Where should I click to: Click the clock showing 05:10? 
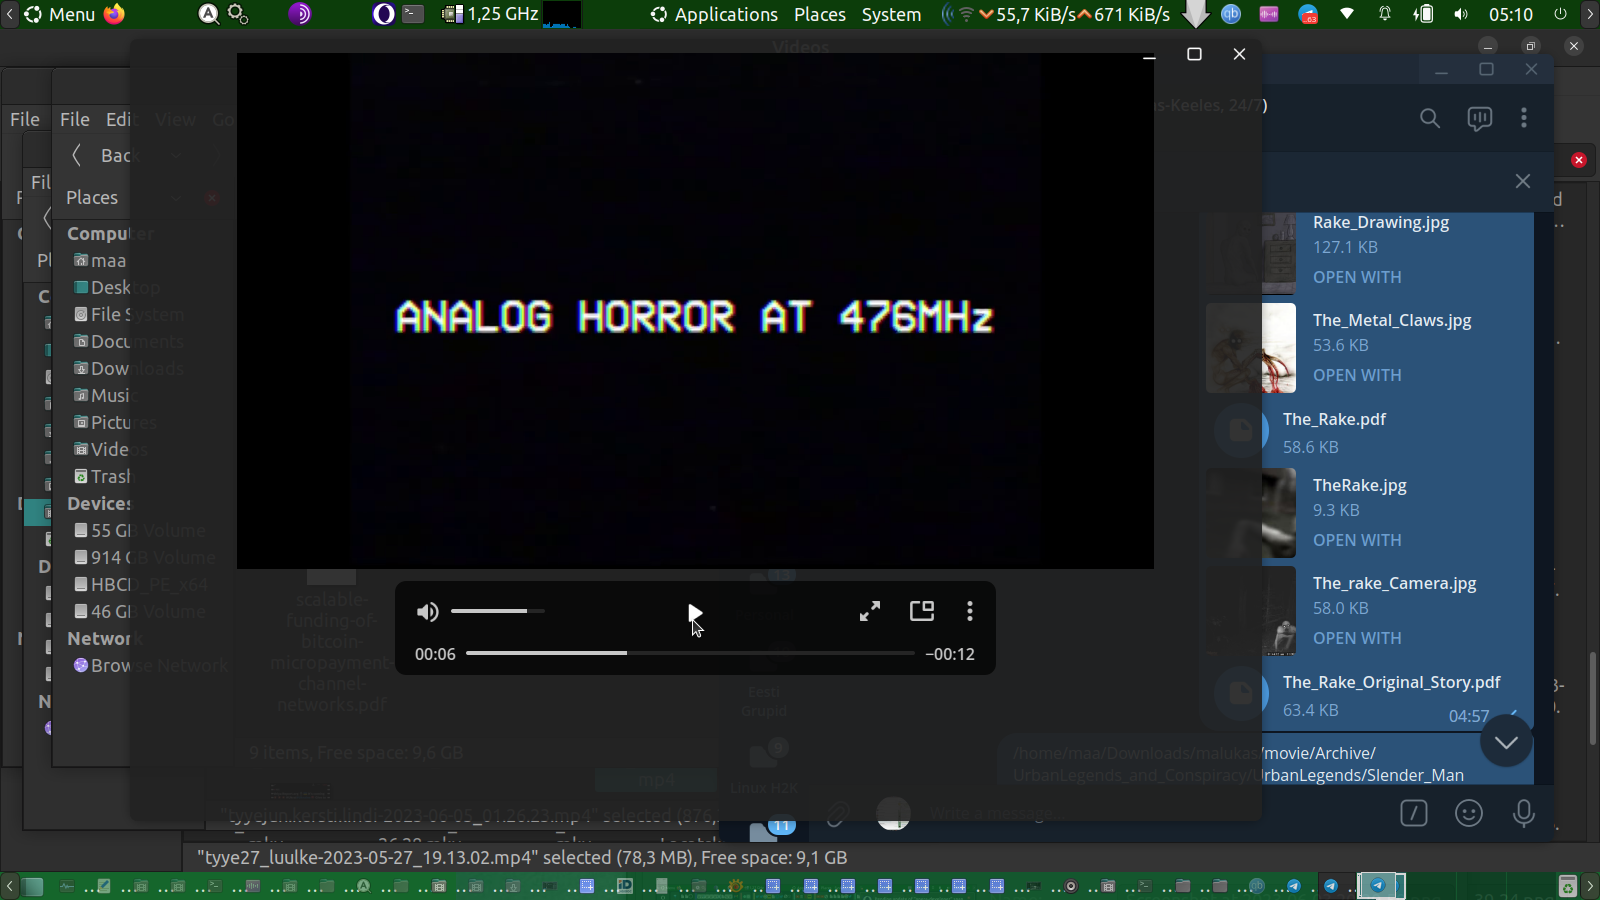point(1510,14)
